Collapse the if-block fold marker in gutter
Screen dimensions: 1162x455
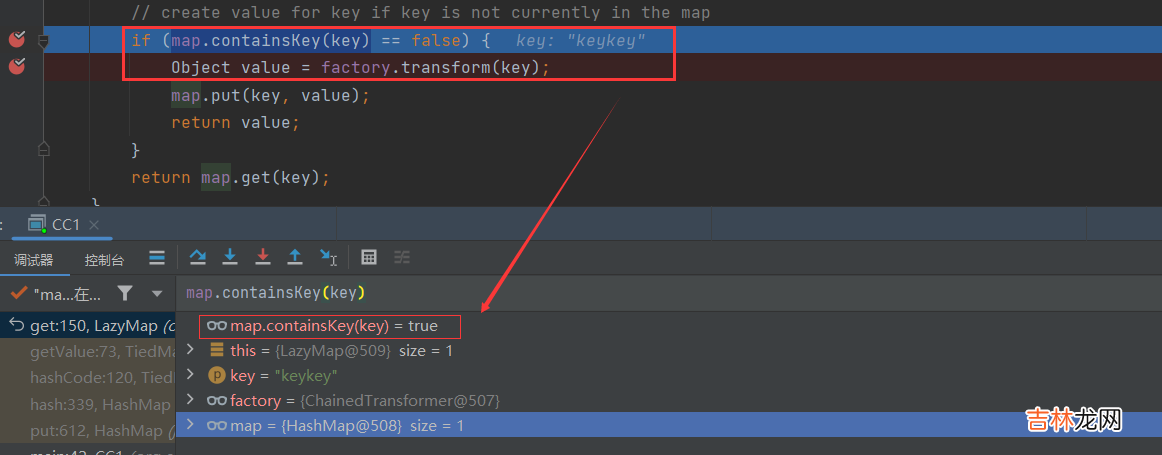(x=43, y=41)
